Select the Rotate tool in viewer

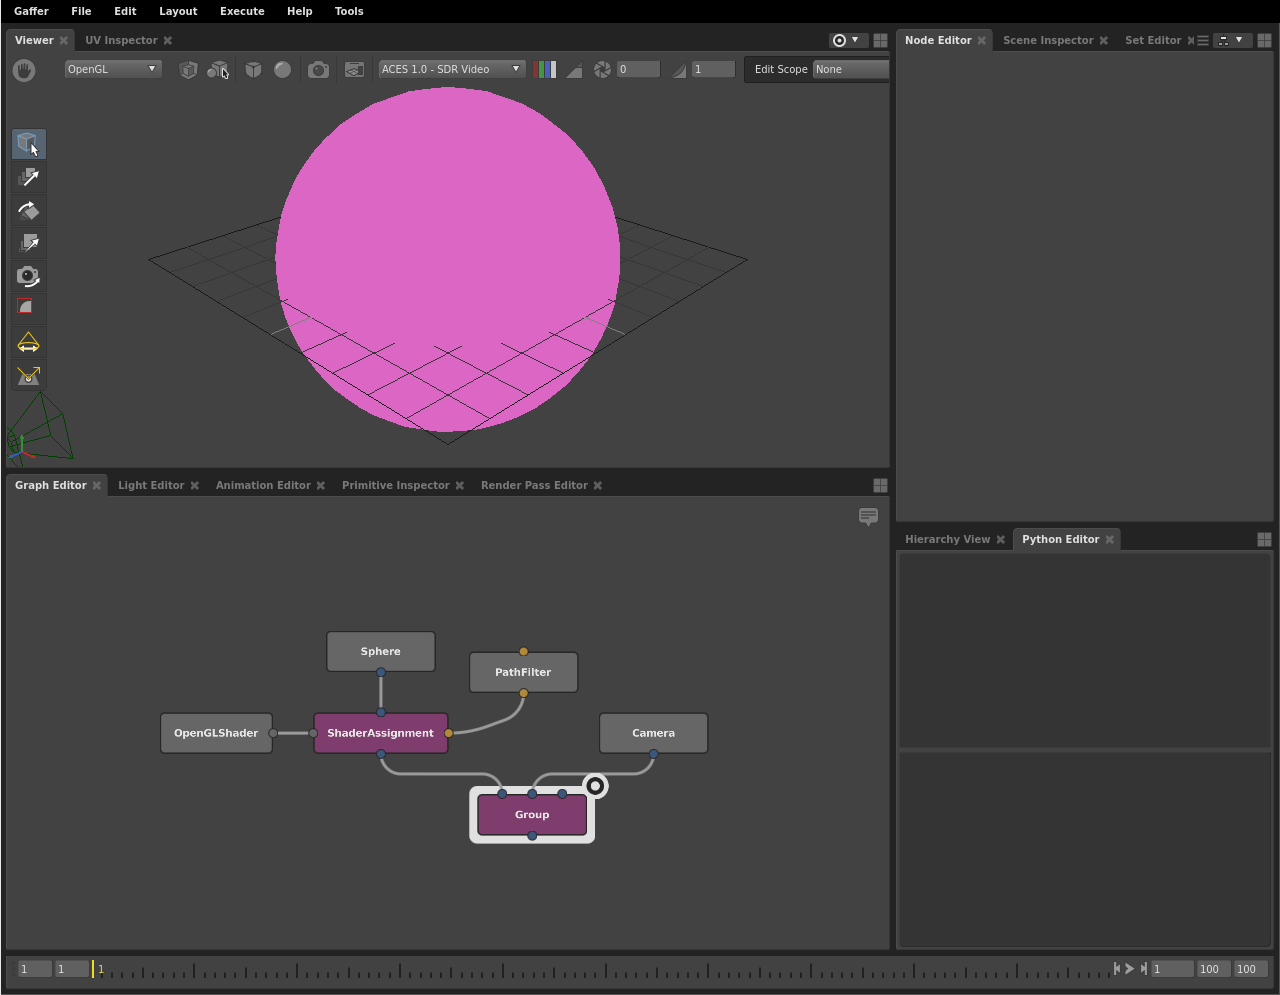point(28,210)
